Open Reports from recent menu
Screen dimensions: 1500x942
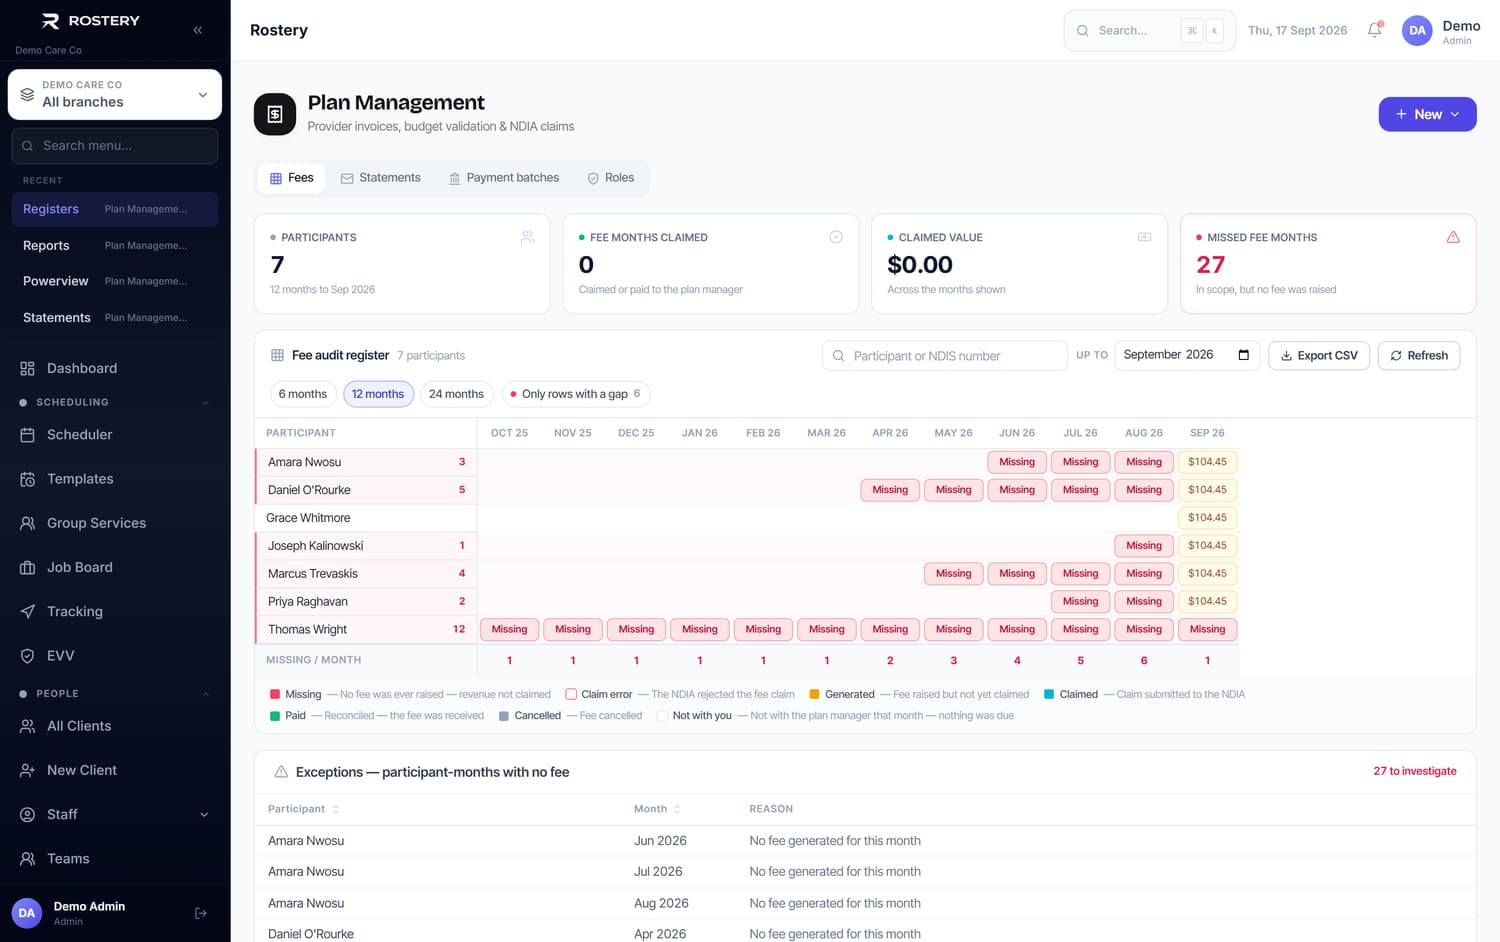point(114,245)
